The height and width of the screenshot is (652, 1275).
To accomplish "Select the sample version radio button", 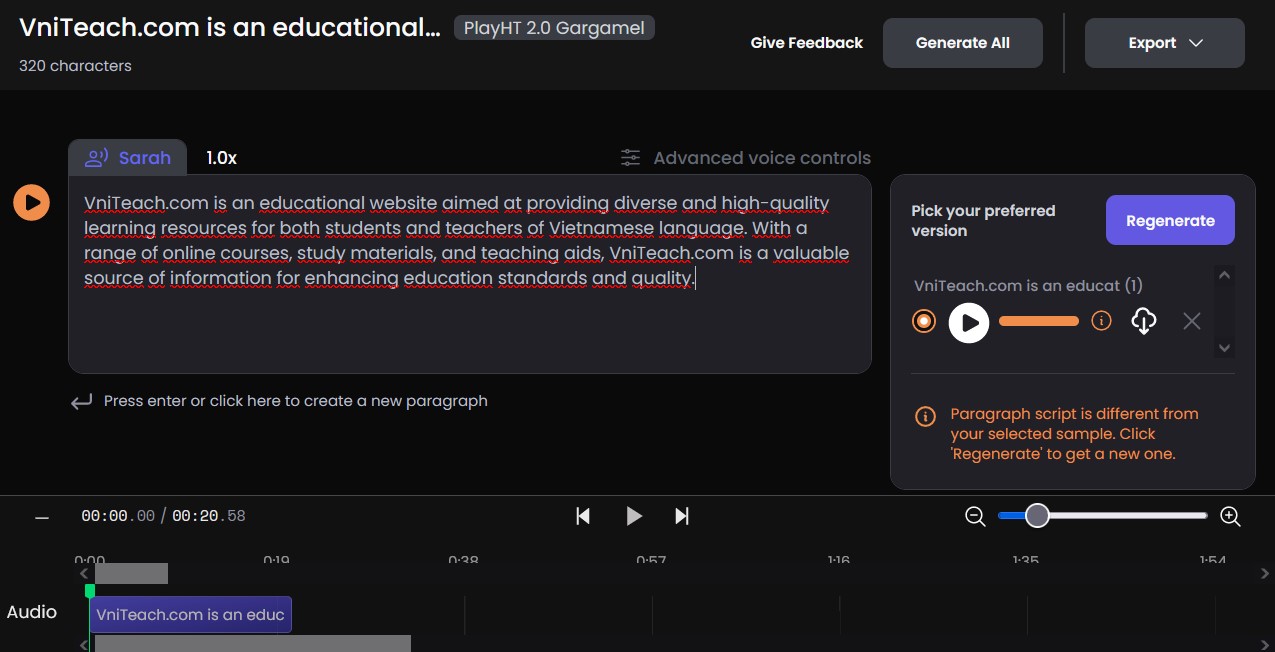I will click(x=924, y=321).
